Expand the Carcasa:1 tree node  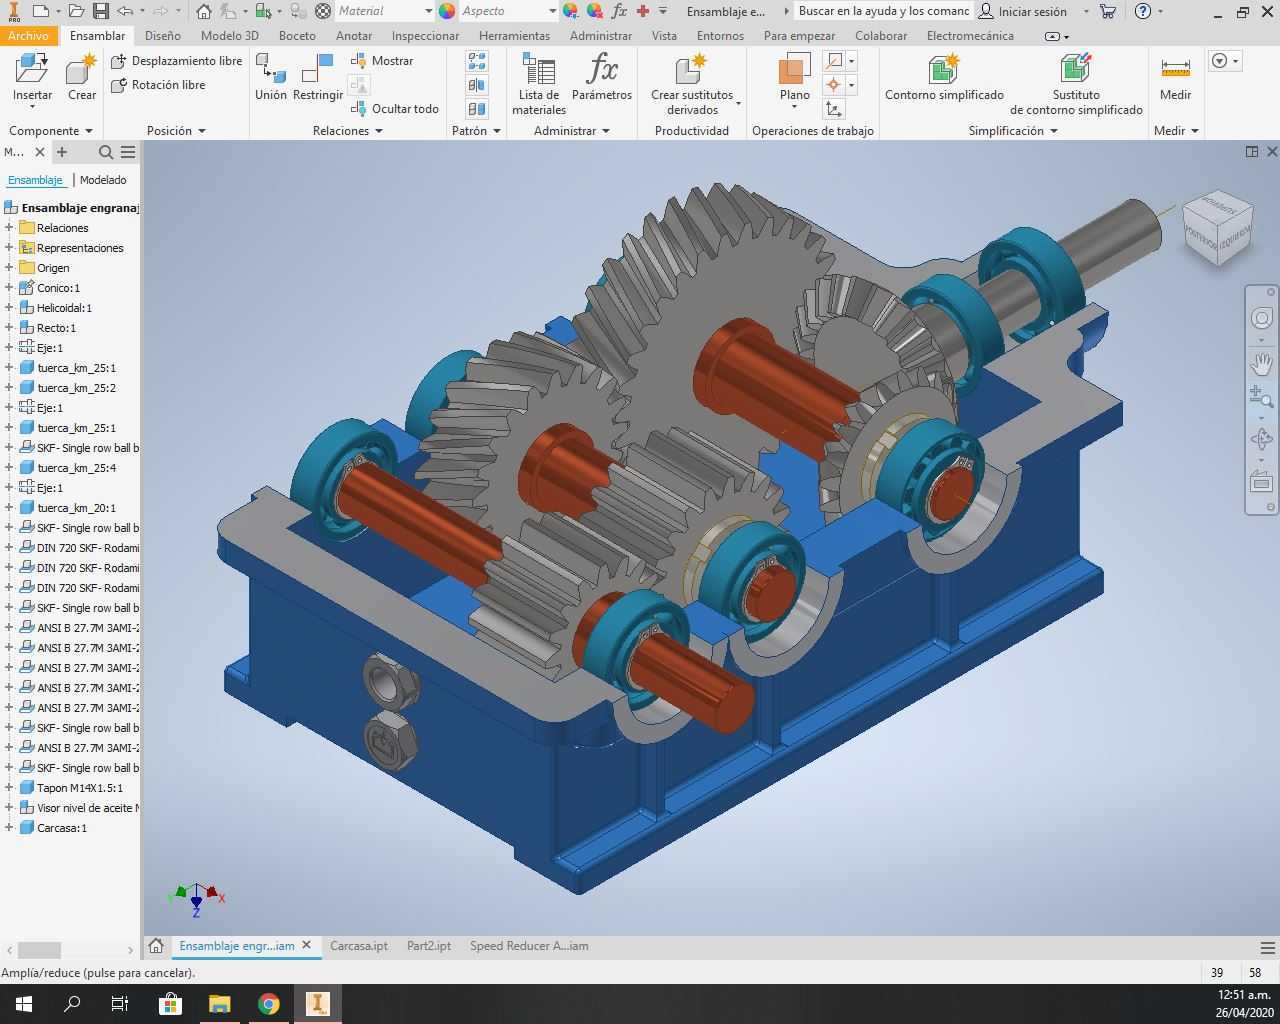point(9,828)
